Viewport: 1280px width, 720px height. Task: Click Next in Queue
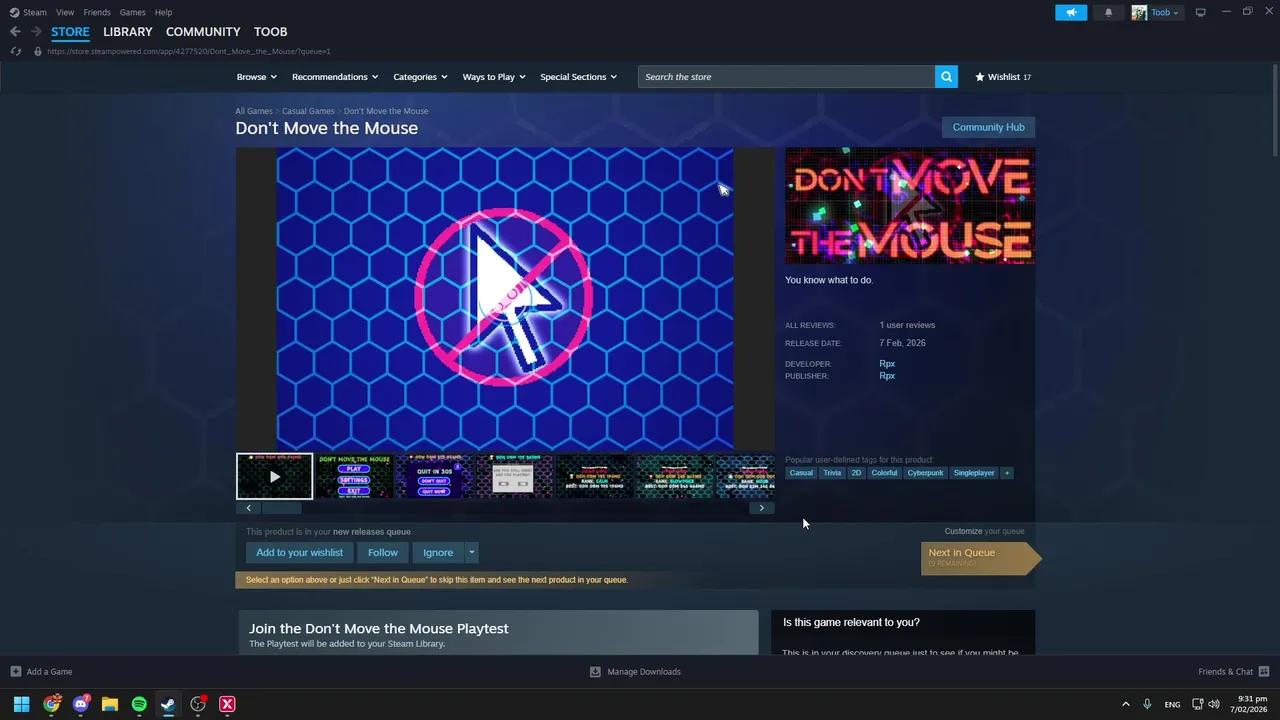(980, 557)
